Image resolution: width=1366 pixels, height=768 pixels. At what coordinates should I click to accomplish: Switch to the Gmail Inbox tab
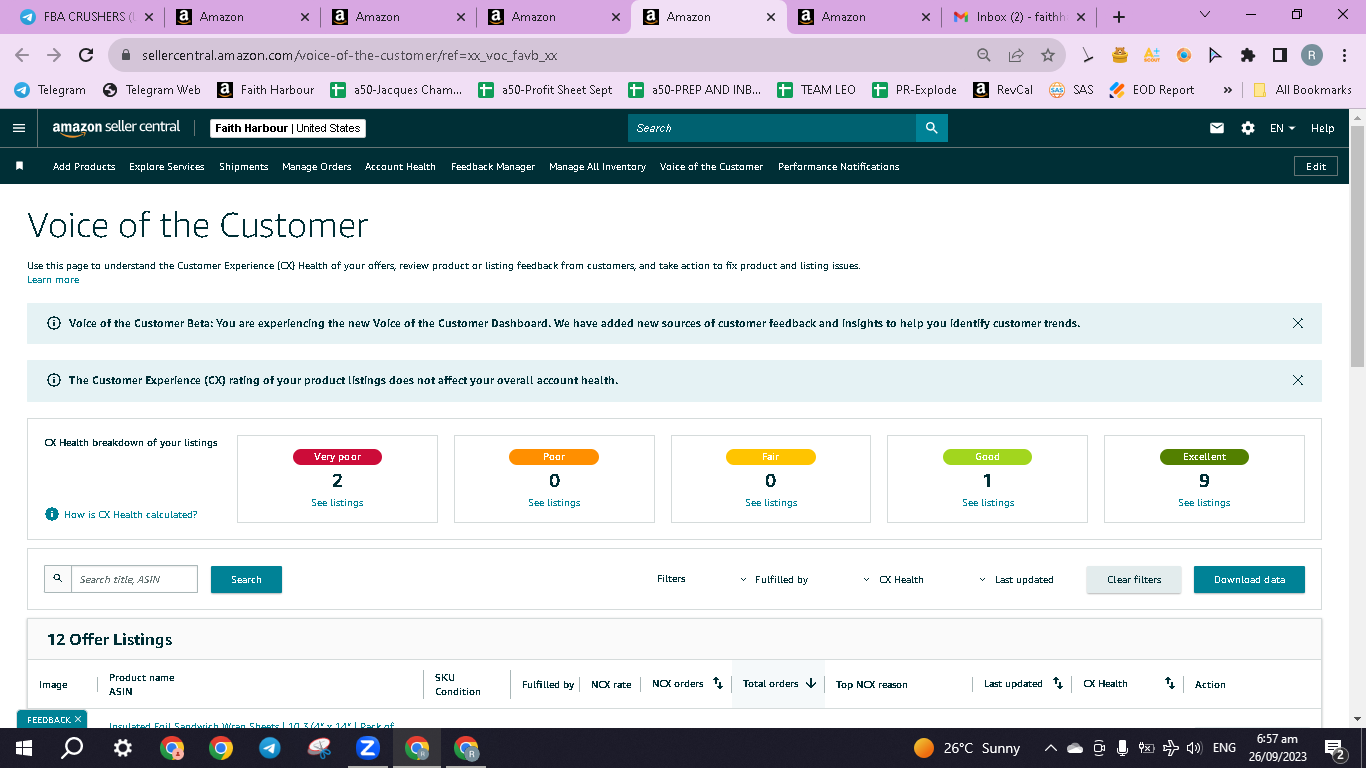[1021, 17]
